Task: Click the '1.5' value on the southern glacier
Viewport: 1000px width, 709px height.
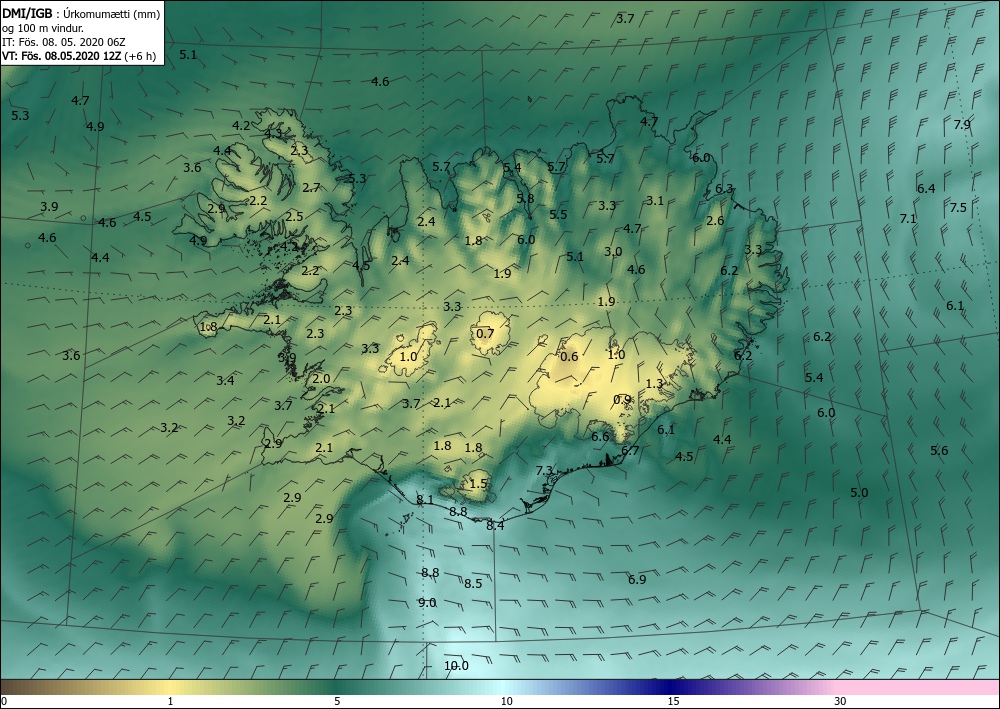Action: (x=478, y=484)
